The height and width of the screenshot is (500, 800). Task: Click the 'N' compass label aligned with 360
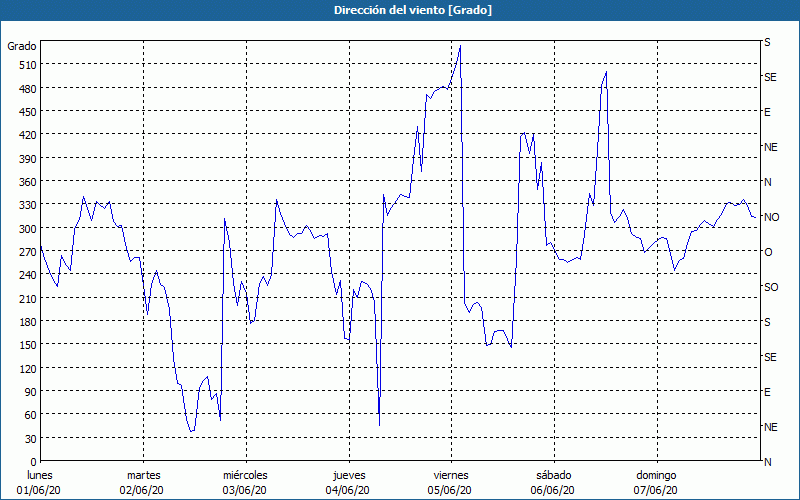(x=767, y=182)
